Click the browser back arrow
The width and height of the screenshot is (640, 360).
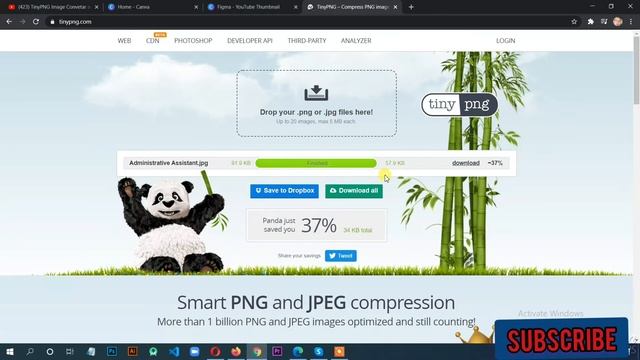tap(9, 22)
